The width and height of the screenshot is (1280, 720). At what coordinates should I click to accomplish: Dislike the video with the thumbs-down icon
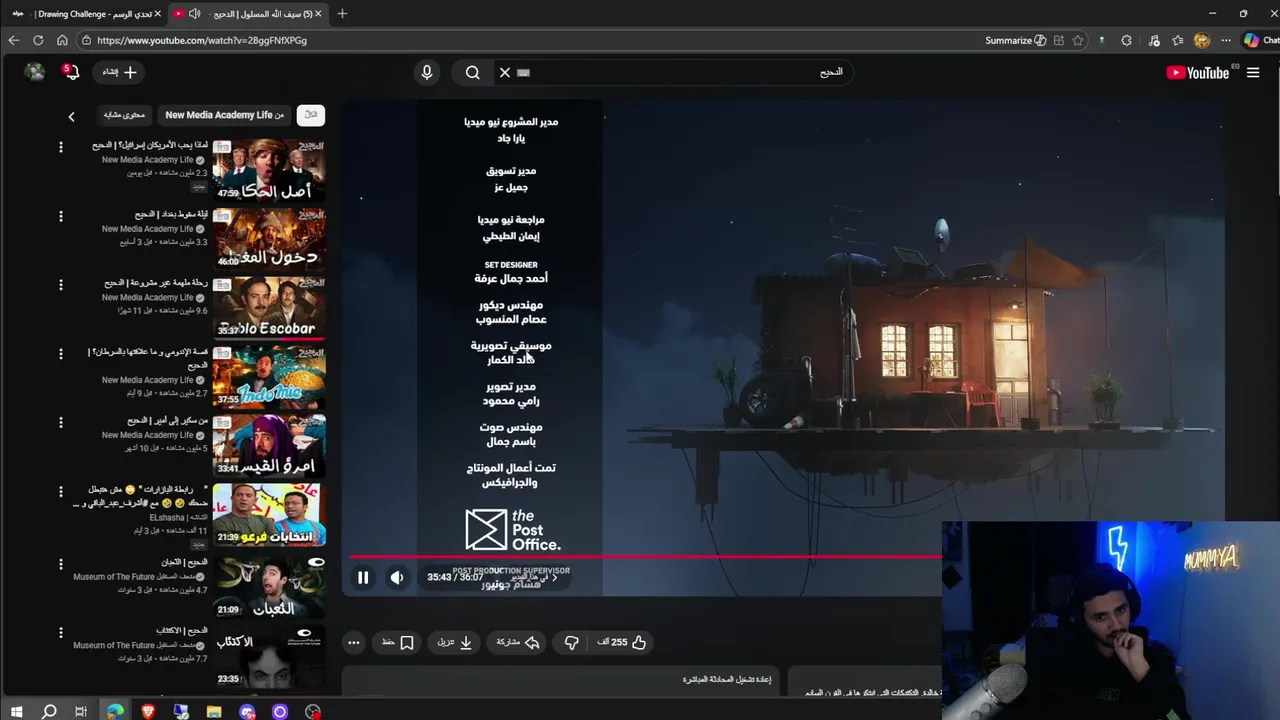tap(572, 642)
